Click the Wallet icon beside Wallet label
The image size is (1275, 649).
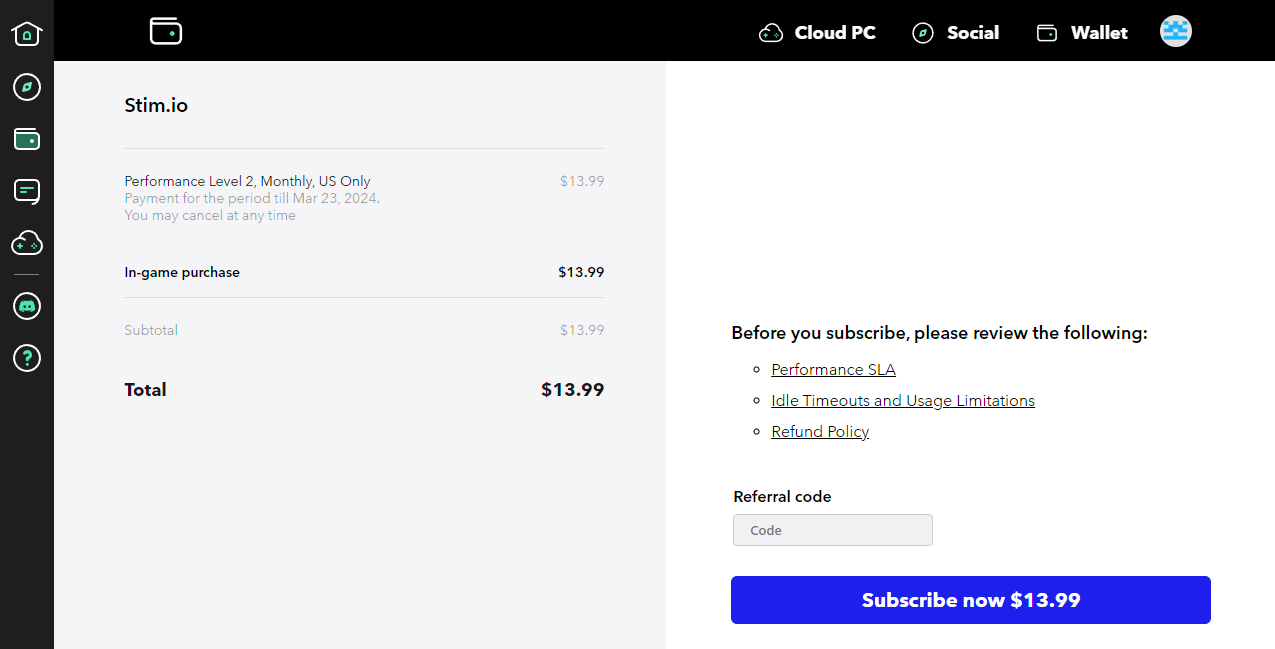click(x=1047, y=33)
